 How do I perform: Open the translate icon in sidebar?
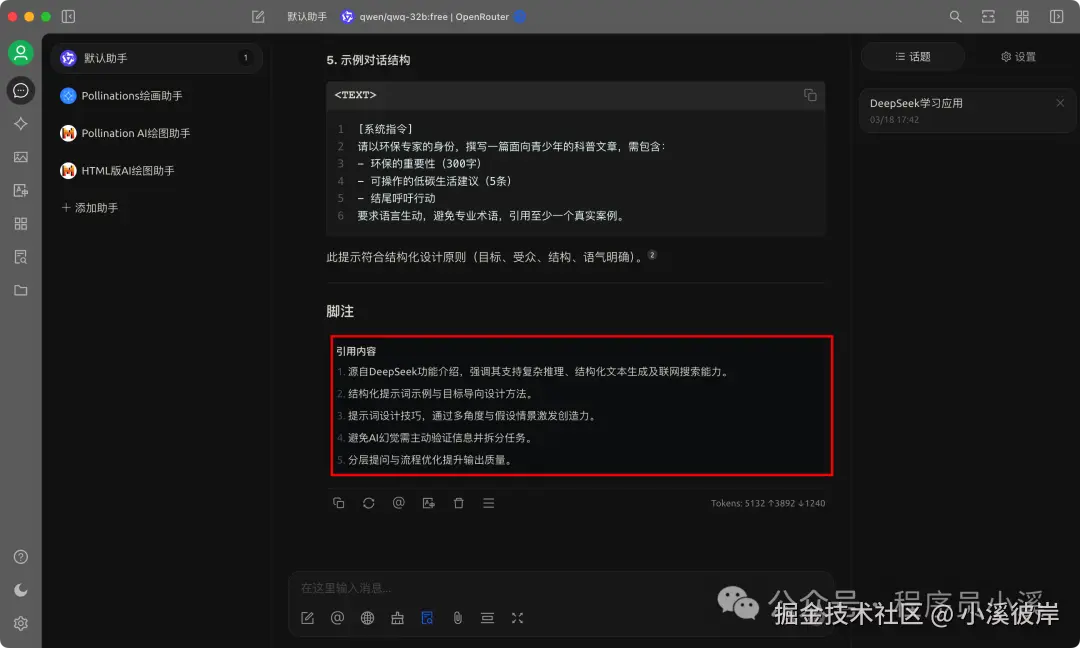click(21, 190)
